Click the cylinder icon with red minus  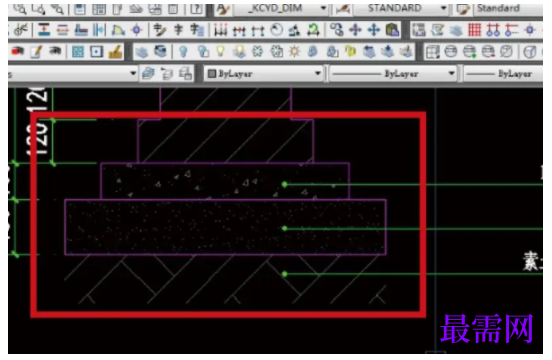tap(488, 52)
